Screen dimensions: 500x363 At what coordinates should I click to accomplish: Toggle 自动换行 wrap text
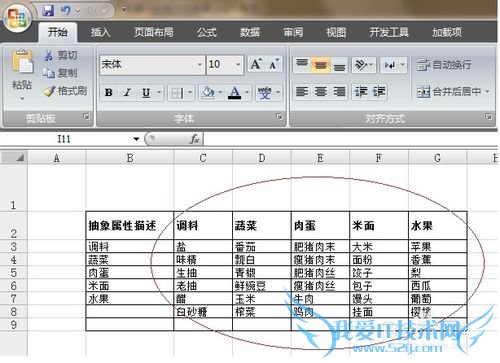click(444, 65)
